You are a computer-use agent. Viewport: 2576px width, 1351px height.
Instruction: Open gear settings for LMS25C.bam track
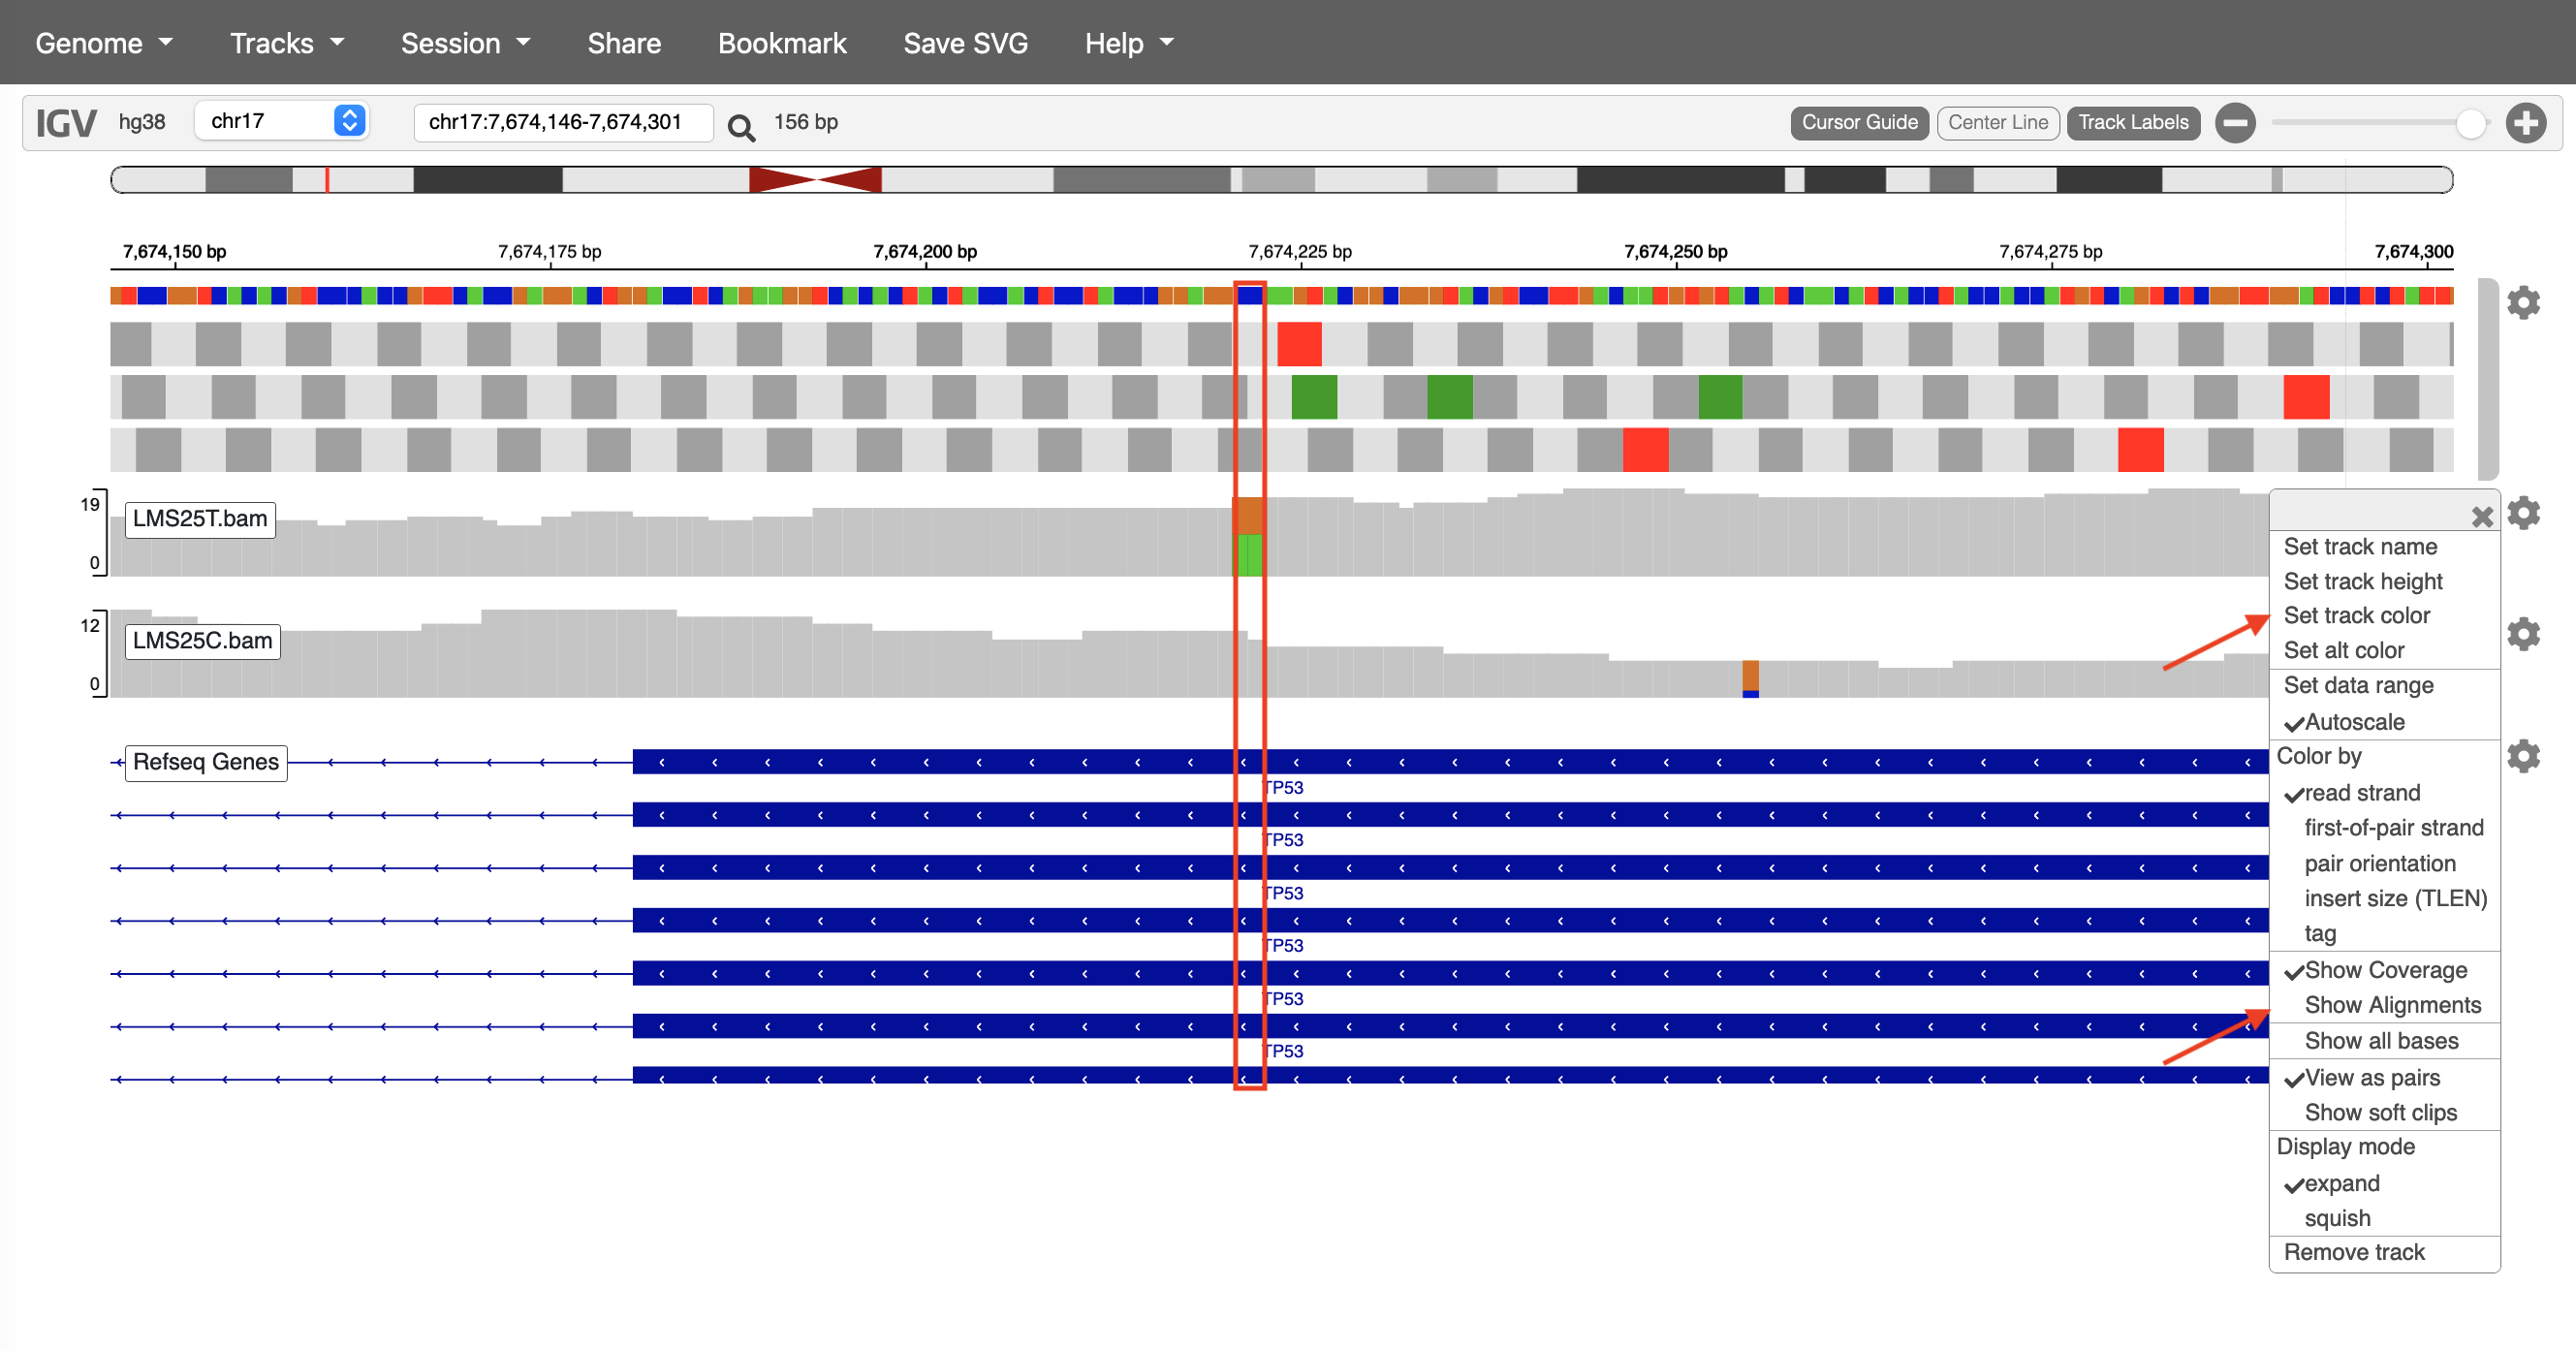[x=2523, y=633]
